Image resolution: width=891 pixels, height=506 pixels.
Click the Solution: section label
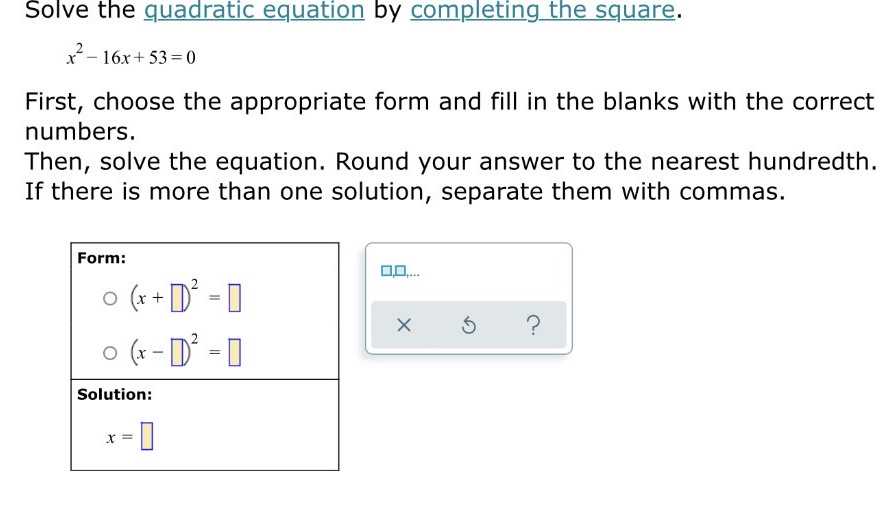click(115, 394)
